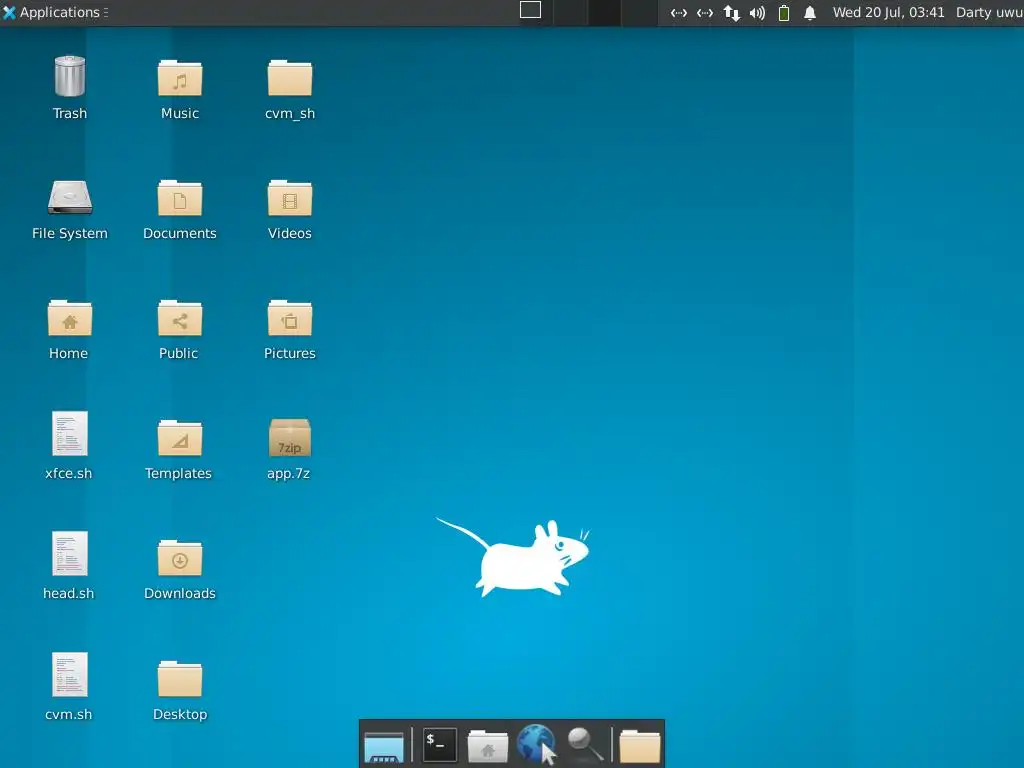Screen dimensions: 1024x768
Task: Select the Public folder icon
Action: pyautogui.click(x=180, y=318)
